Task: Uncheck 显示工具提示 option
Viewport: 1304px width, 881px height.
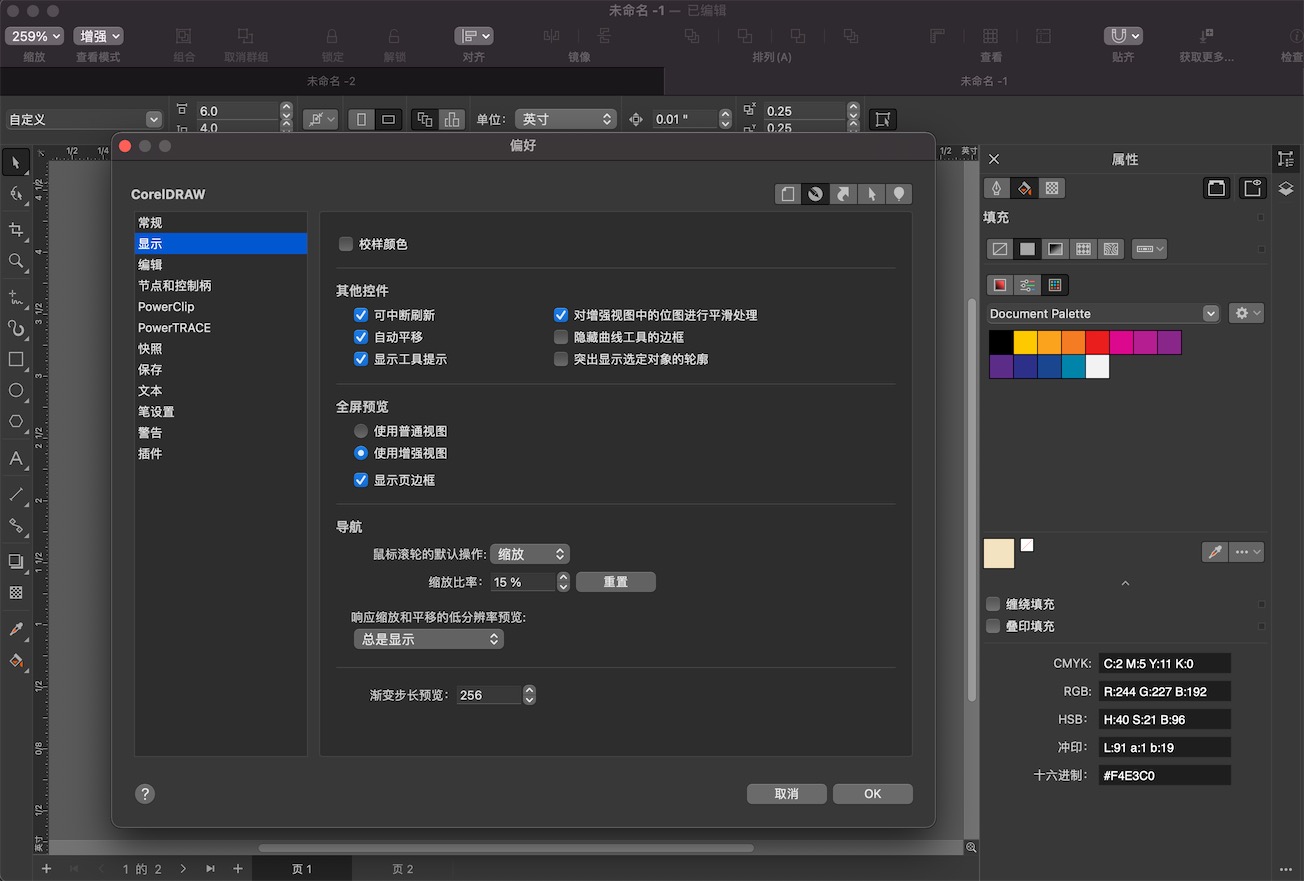Action: click(x=362, y=359)
